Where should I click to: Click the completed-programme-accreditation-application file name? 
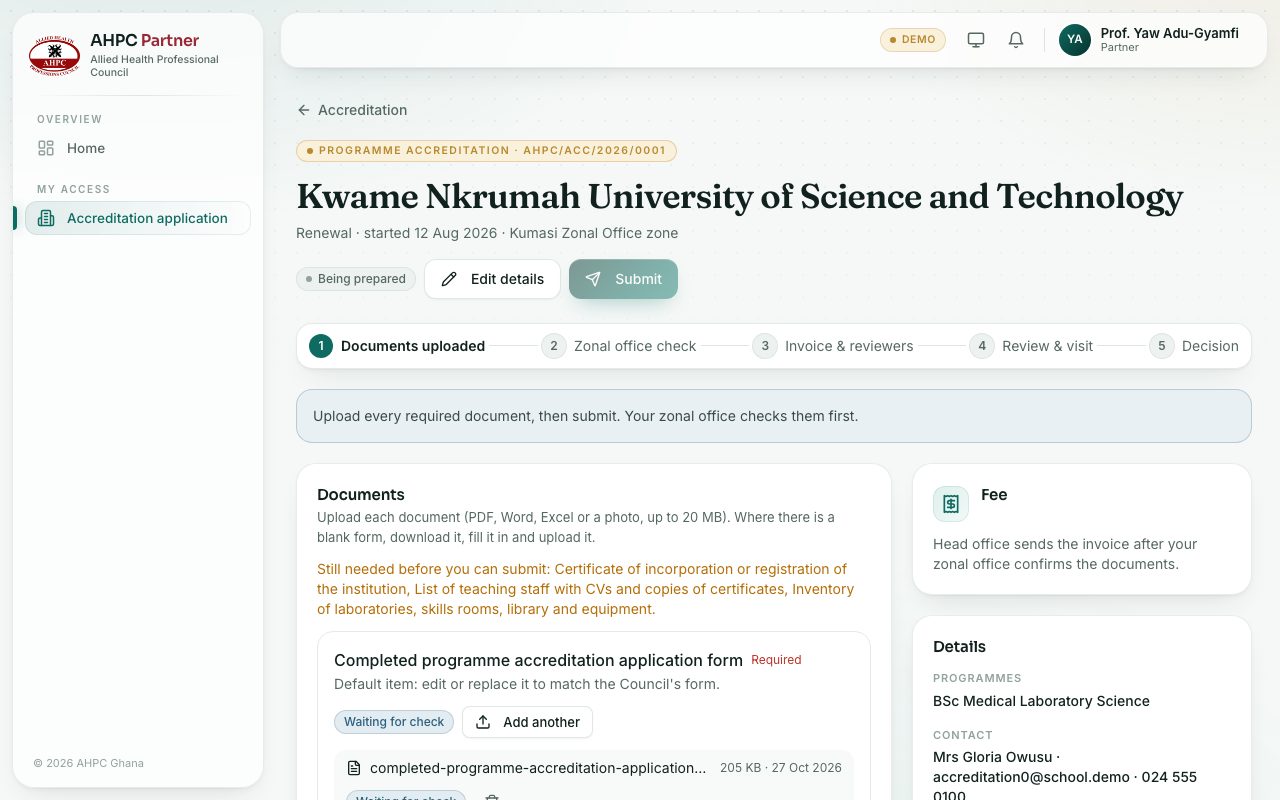coord(538,768)
